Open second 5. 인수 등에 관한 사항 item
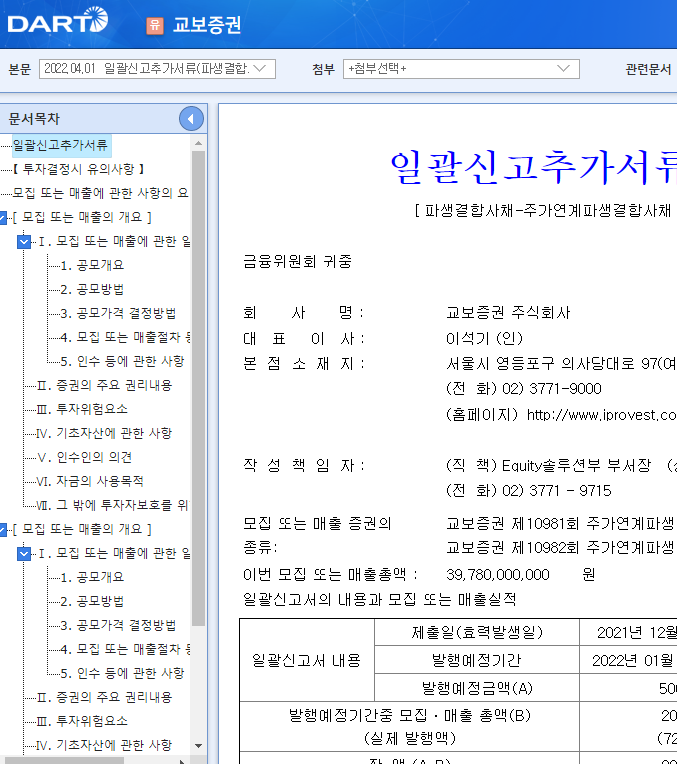This screenshot has height=764, width=677. (x=122, y=673)
